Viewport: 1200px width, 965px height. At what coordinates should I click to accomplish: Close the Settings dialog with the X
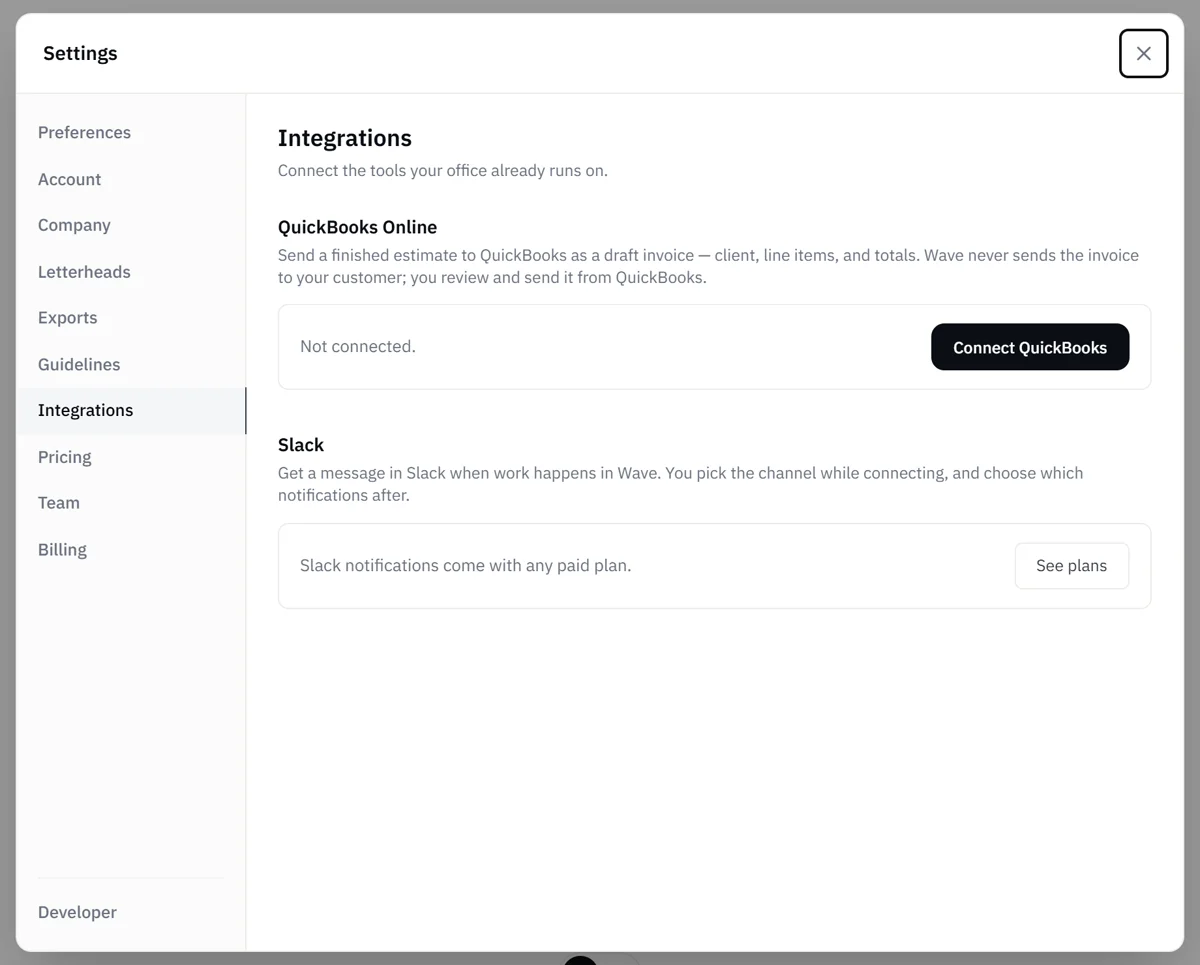1143,53
